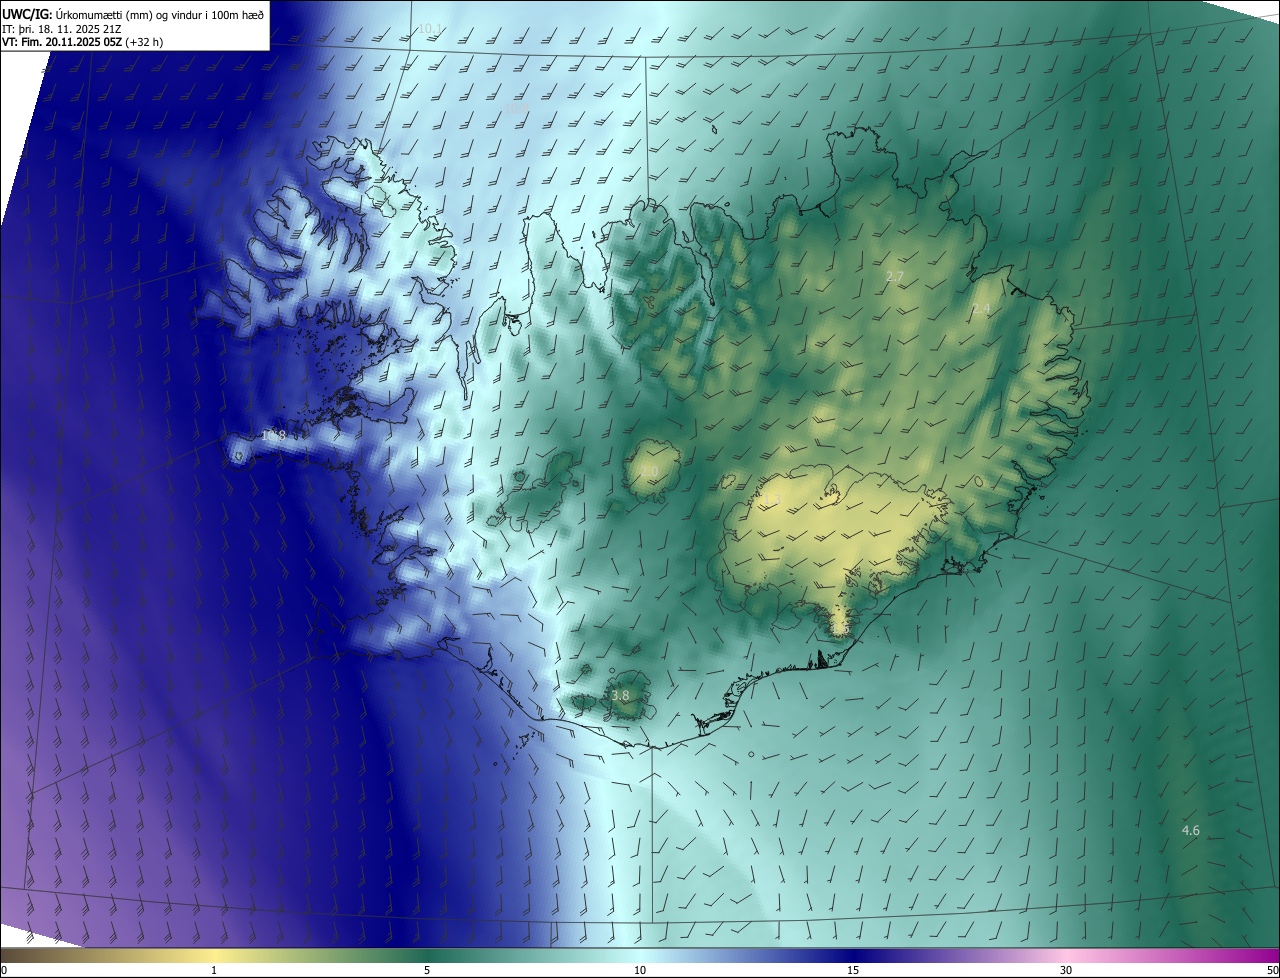
Task: Click the 30 tick on the color scale
Action: [1066, 970]
